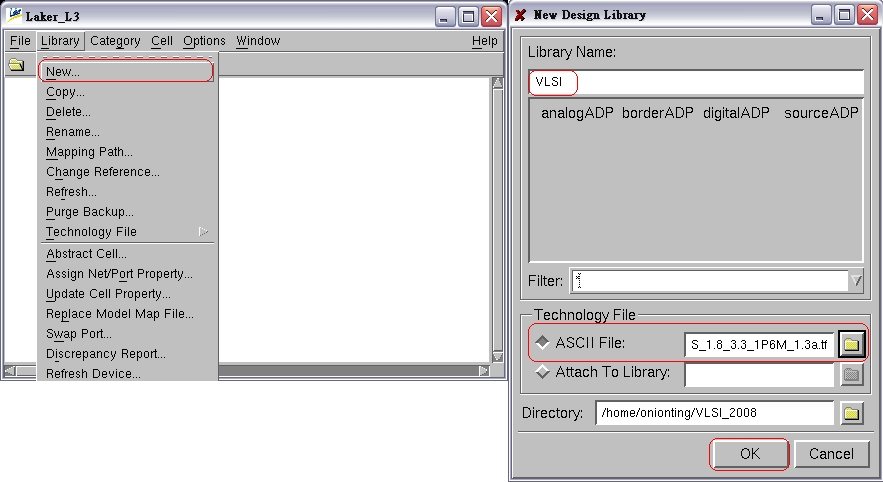Choose Delete... from Library menu
Viewport: 883px width, 482px height.
pyautogui.click(x=126, y=111)
